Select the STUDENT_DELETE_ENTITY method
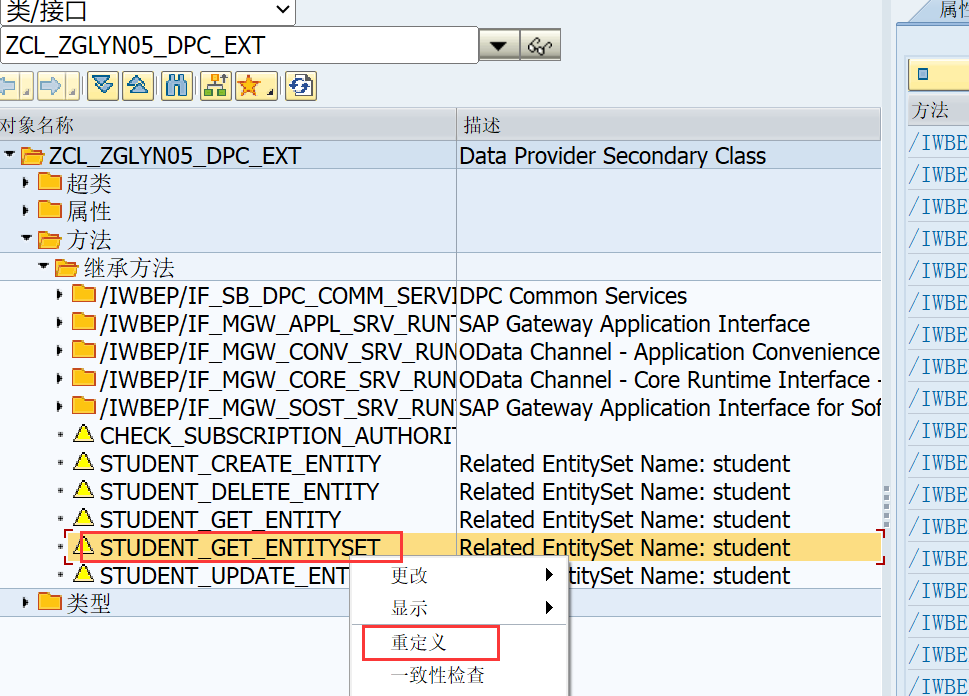This screenshot has height=696, width=969. coord(239,492)
